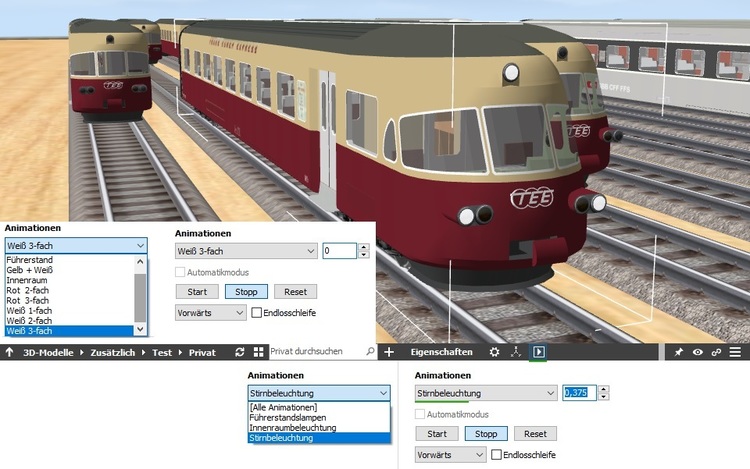Screen dimensions: 750x469
Task: Click the magnifier icon in search box
Action: point(370,351)
